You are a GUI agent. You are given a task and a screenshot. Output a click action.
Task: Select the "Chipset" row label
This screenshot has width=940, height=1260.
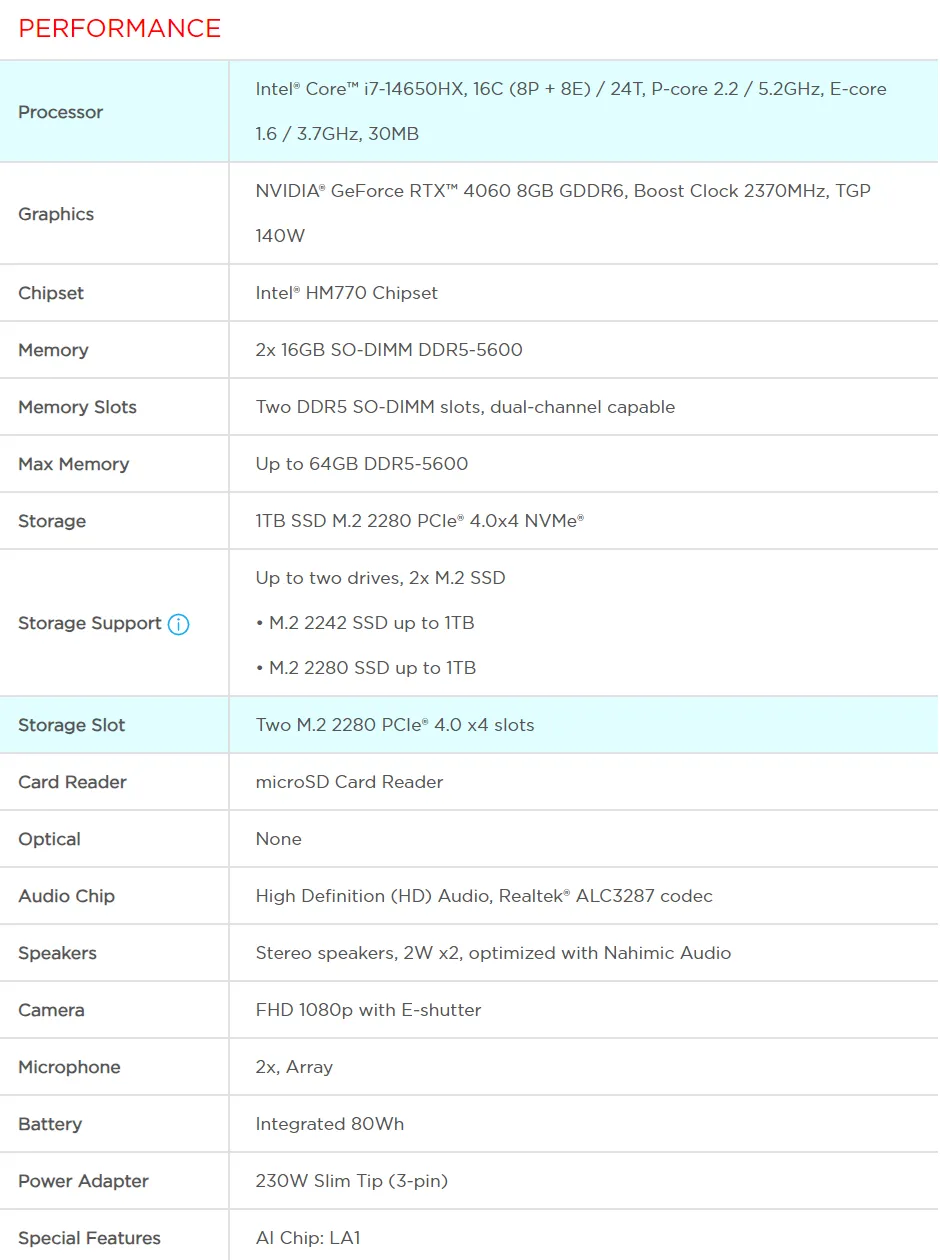tap(51, 293)
